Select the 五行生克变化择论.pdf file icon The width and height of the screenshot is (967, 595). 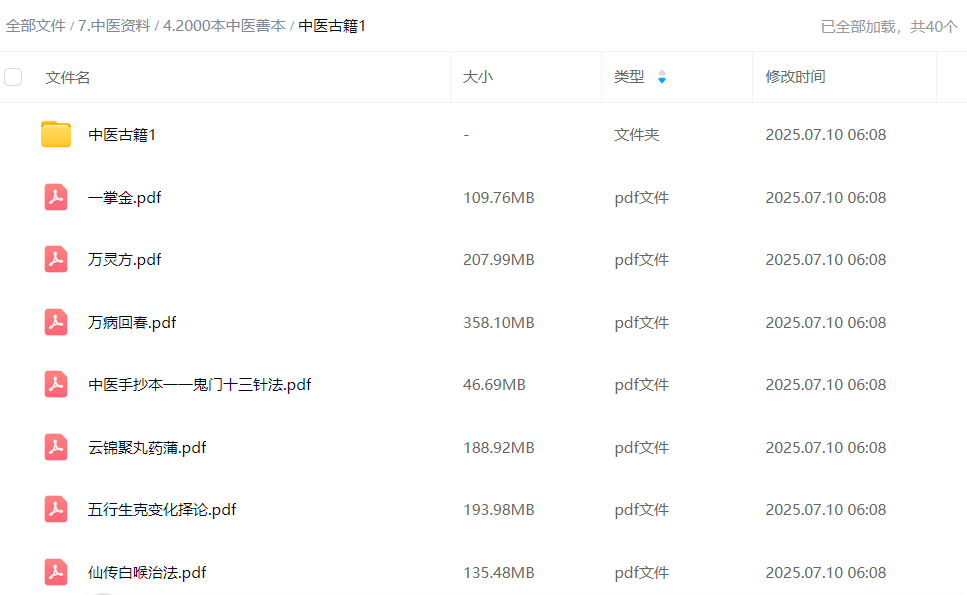56,510
